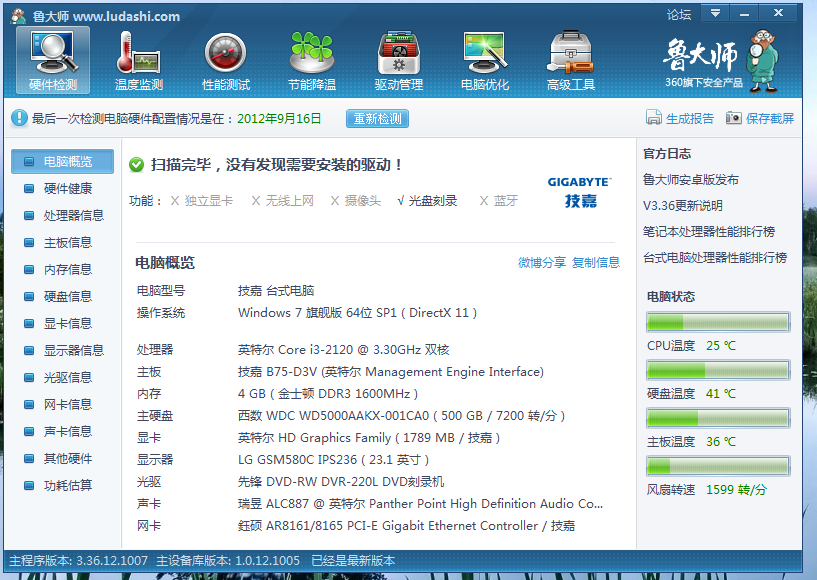Screen dimensions: 817x580
Task: Click the AR8161/8165 Ethernet Controller value
Action: coord(406,526)
